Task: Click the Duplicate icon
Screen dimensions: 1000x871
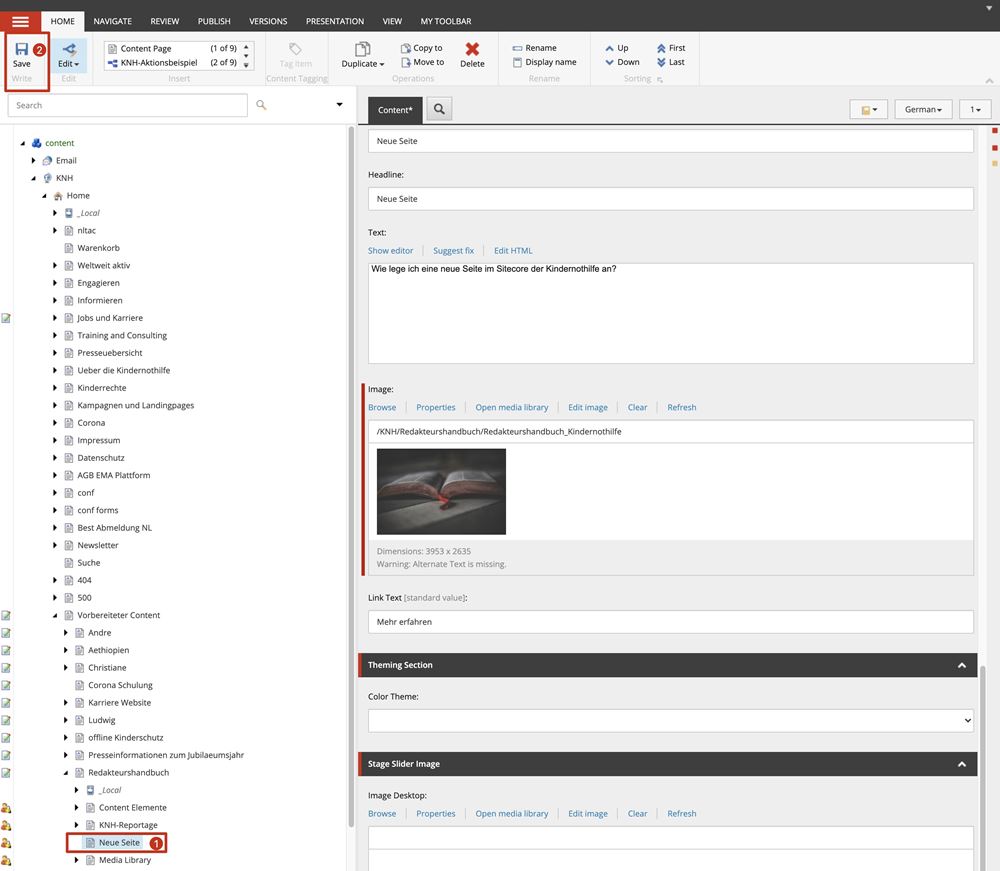Action: coord(362,49)
